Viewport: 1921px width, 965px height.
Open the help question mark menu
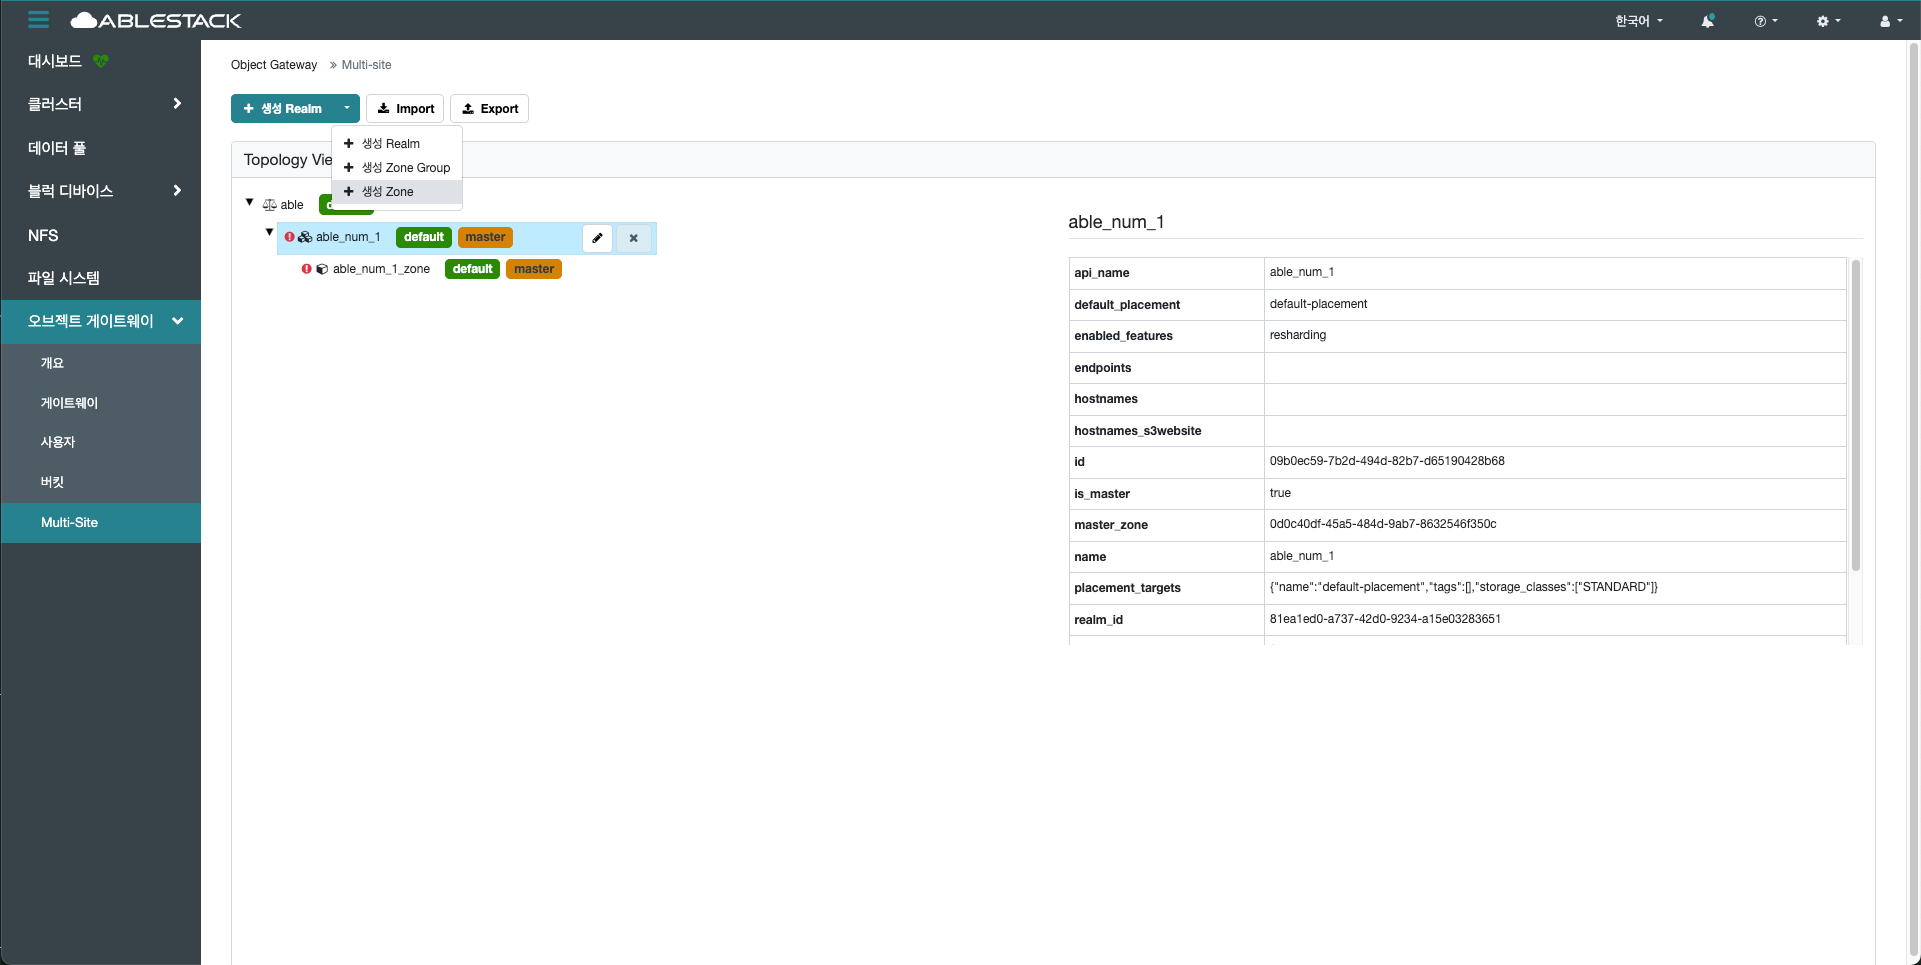[1765, 21]
